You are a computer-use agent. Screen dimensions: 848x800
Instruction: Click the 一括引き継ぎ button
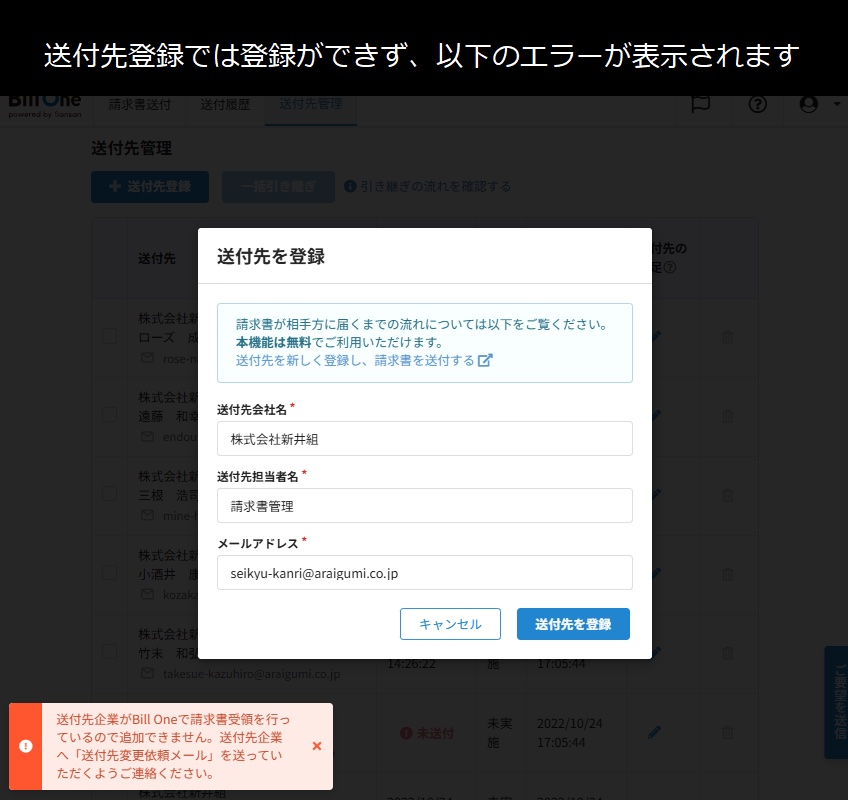point(278,187)
